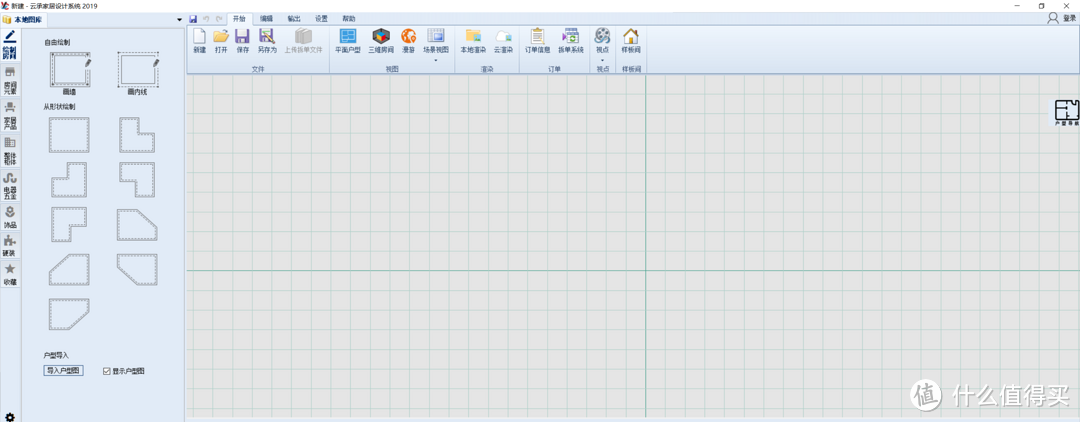Screen dimensions: 1080x422
Task: Pick the L-shape room with top-right notch
Action: [137, 135]
